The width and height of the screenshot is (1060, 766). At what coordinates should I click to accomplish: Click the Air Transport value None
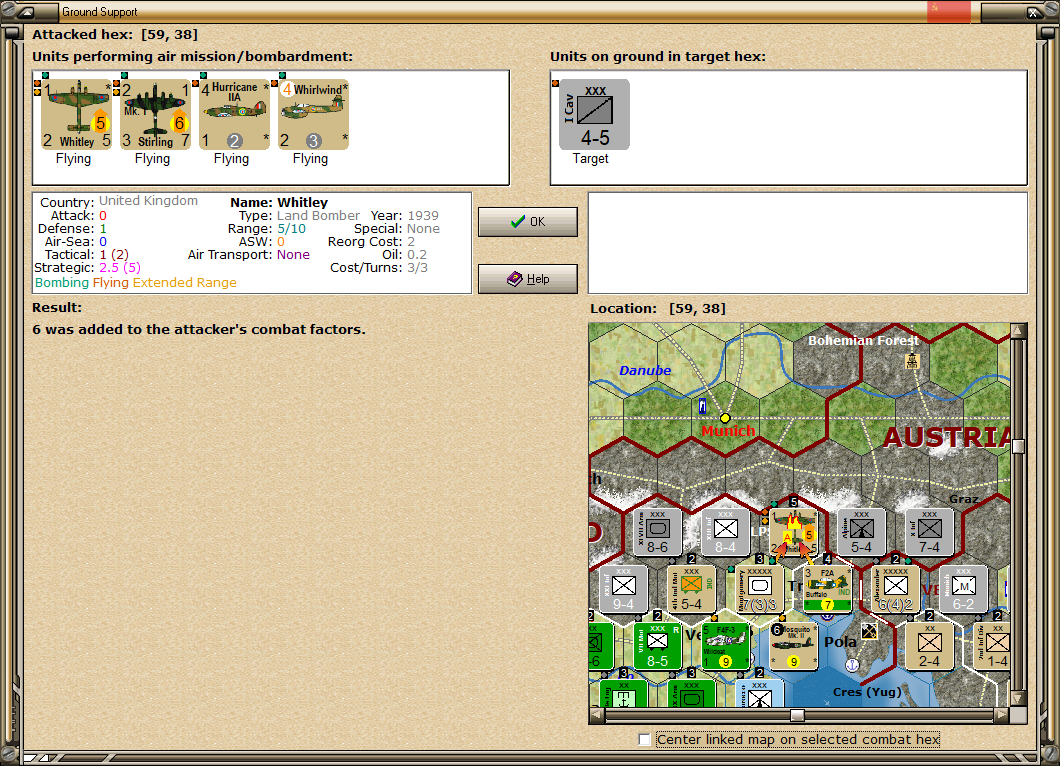(293, 255)
